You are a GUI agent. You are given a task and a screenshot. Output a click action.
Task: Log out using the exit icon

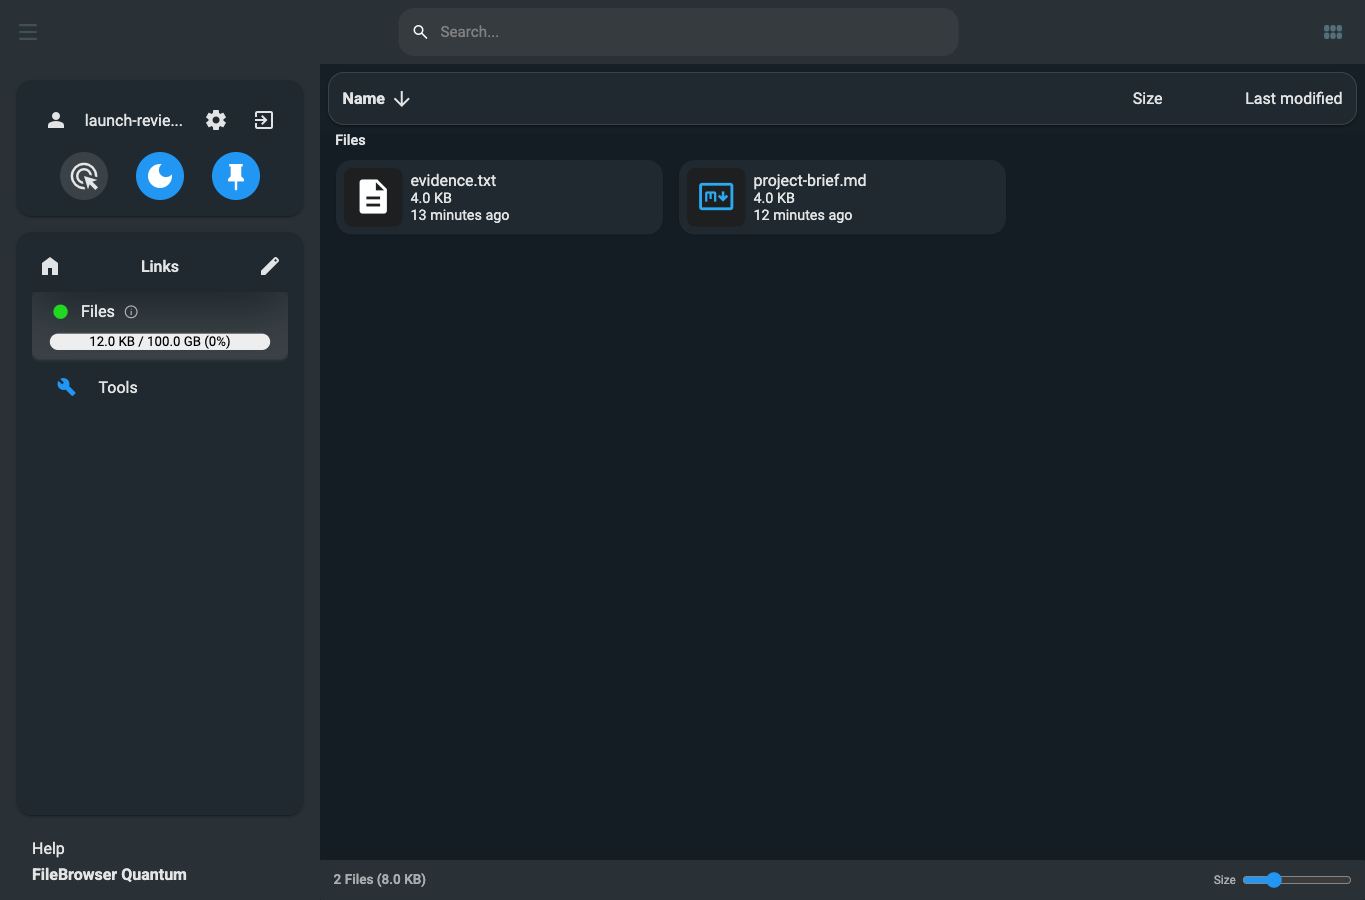(x=264, y=120)
